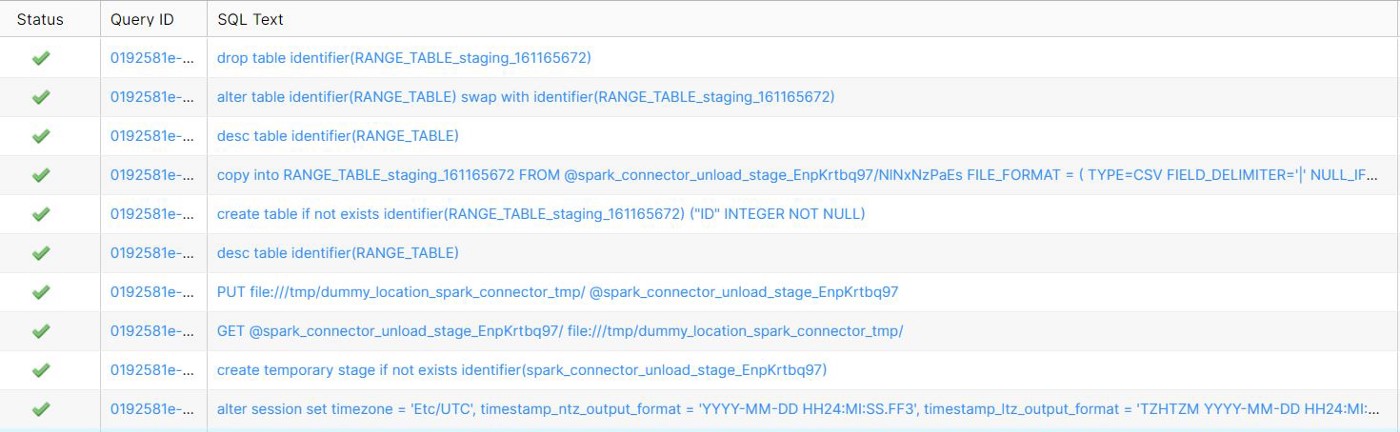
Task: Sort by the Status column header
Action: pos(40,19)
